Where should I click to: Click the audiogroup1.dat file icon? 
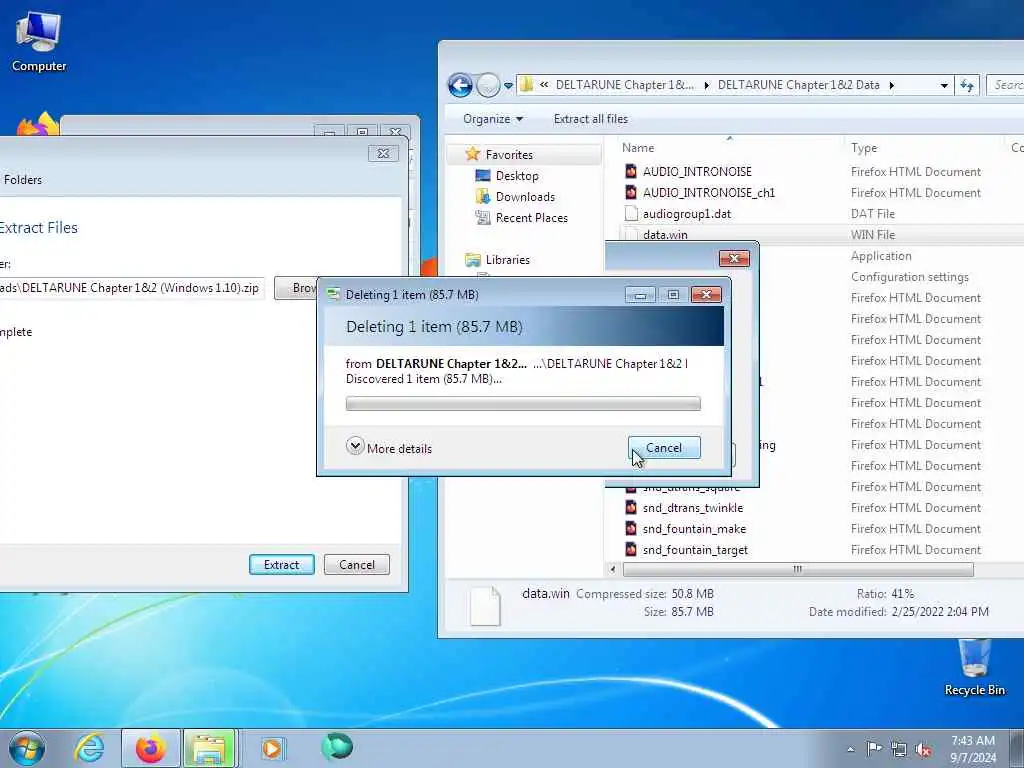pyautogui.click(x=631, y=214)
